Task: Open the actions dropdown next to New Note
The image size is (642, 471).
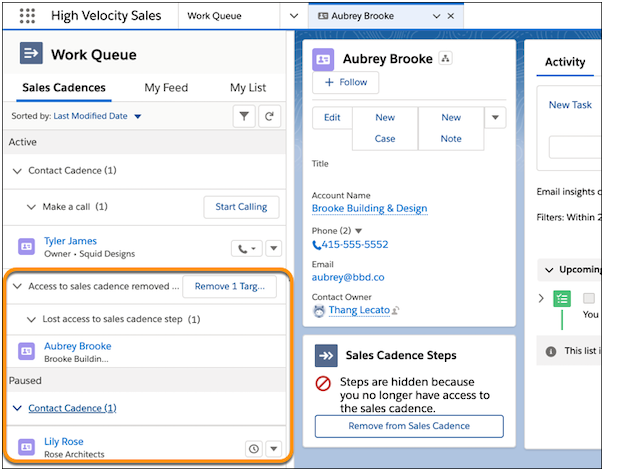Action: point(495,118)
